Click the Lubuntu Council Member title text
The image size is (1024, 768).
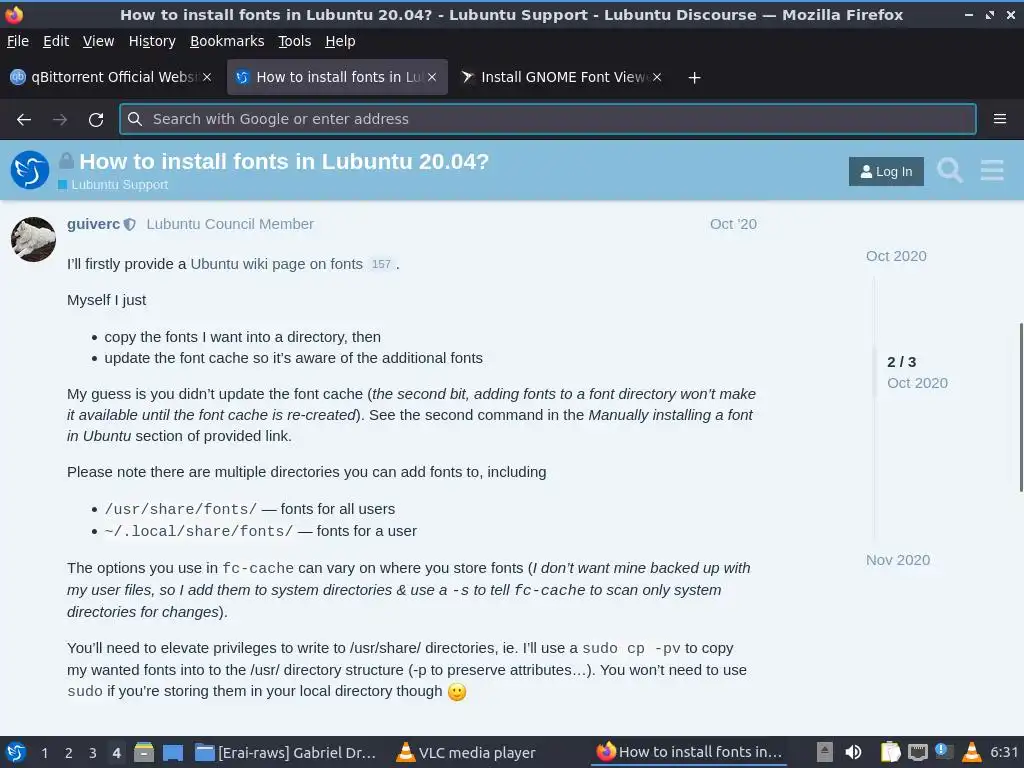pyautogui.click(x=230, y=224)
